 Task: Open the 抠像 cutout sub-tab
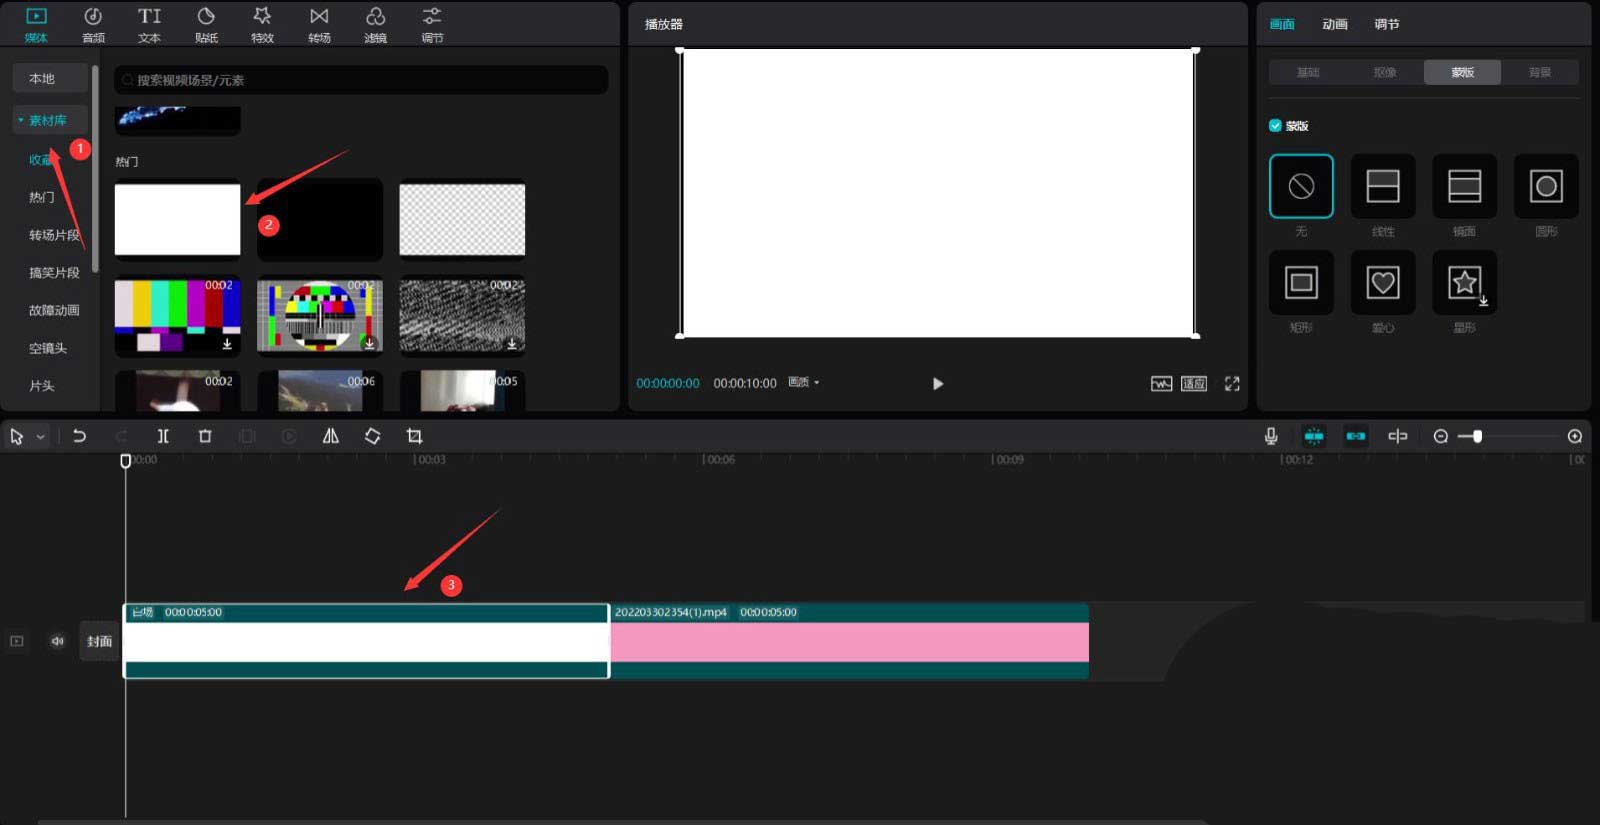pyautogui.click(x=1385, y=72)
